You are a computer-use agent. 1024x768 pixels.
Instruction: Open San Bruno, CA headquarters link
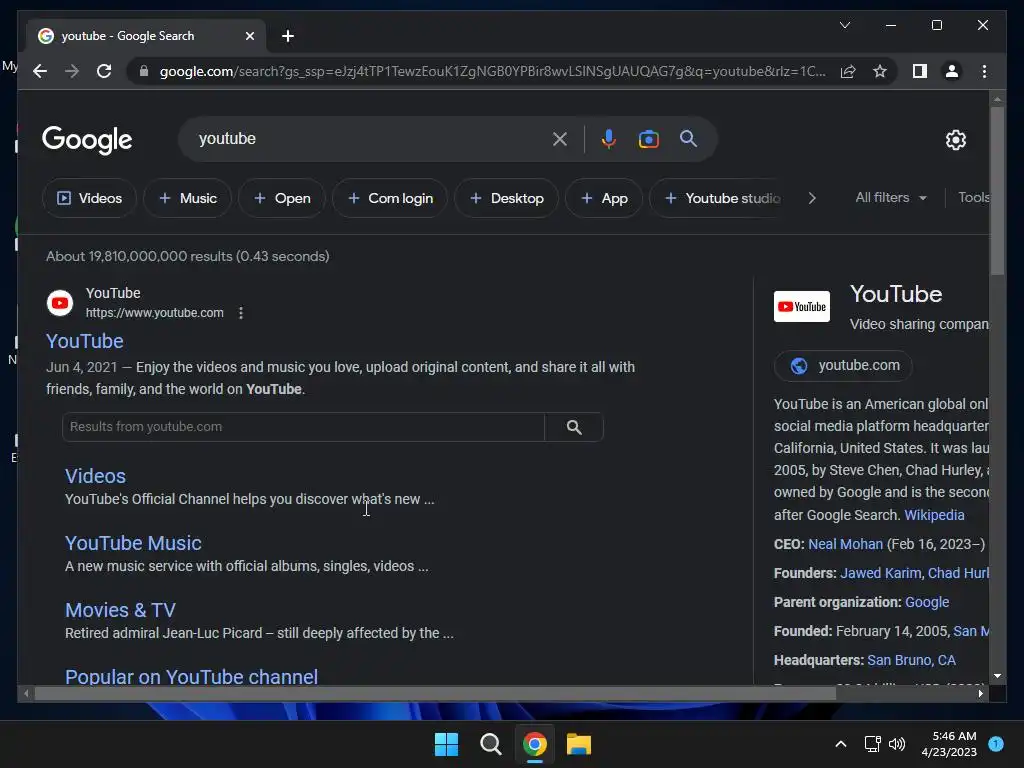[x=911, y=660]
